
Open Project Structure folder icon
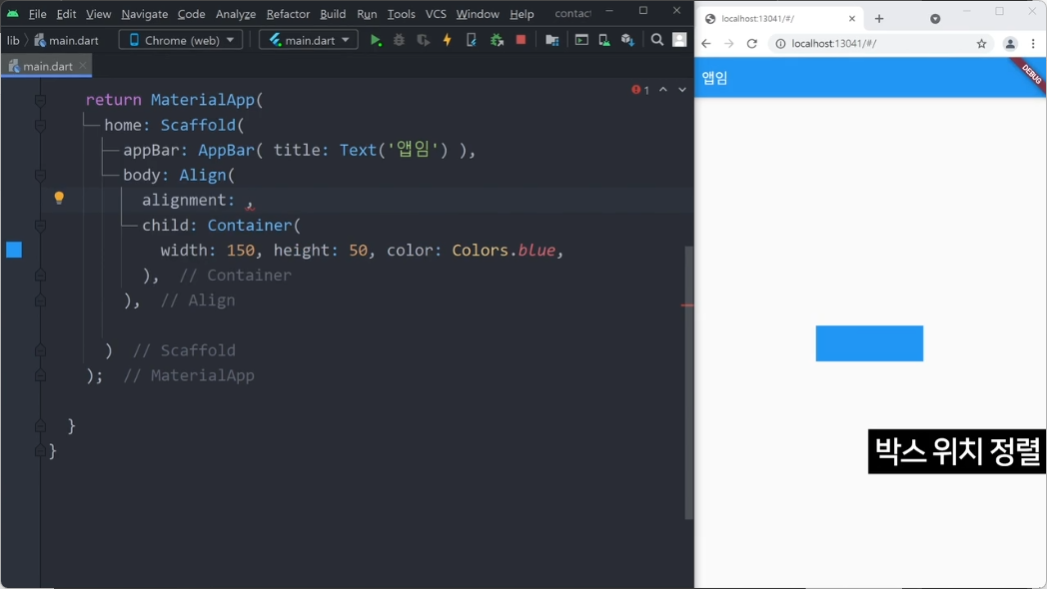(552, 40)
